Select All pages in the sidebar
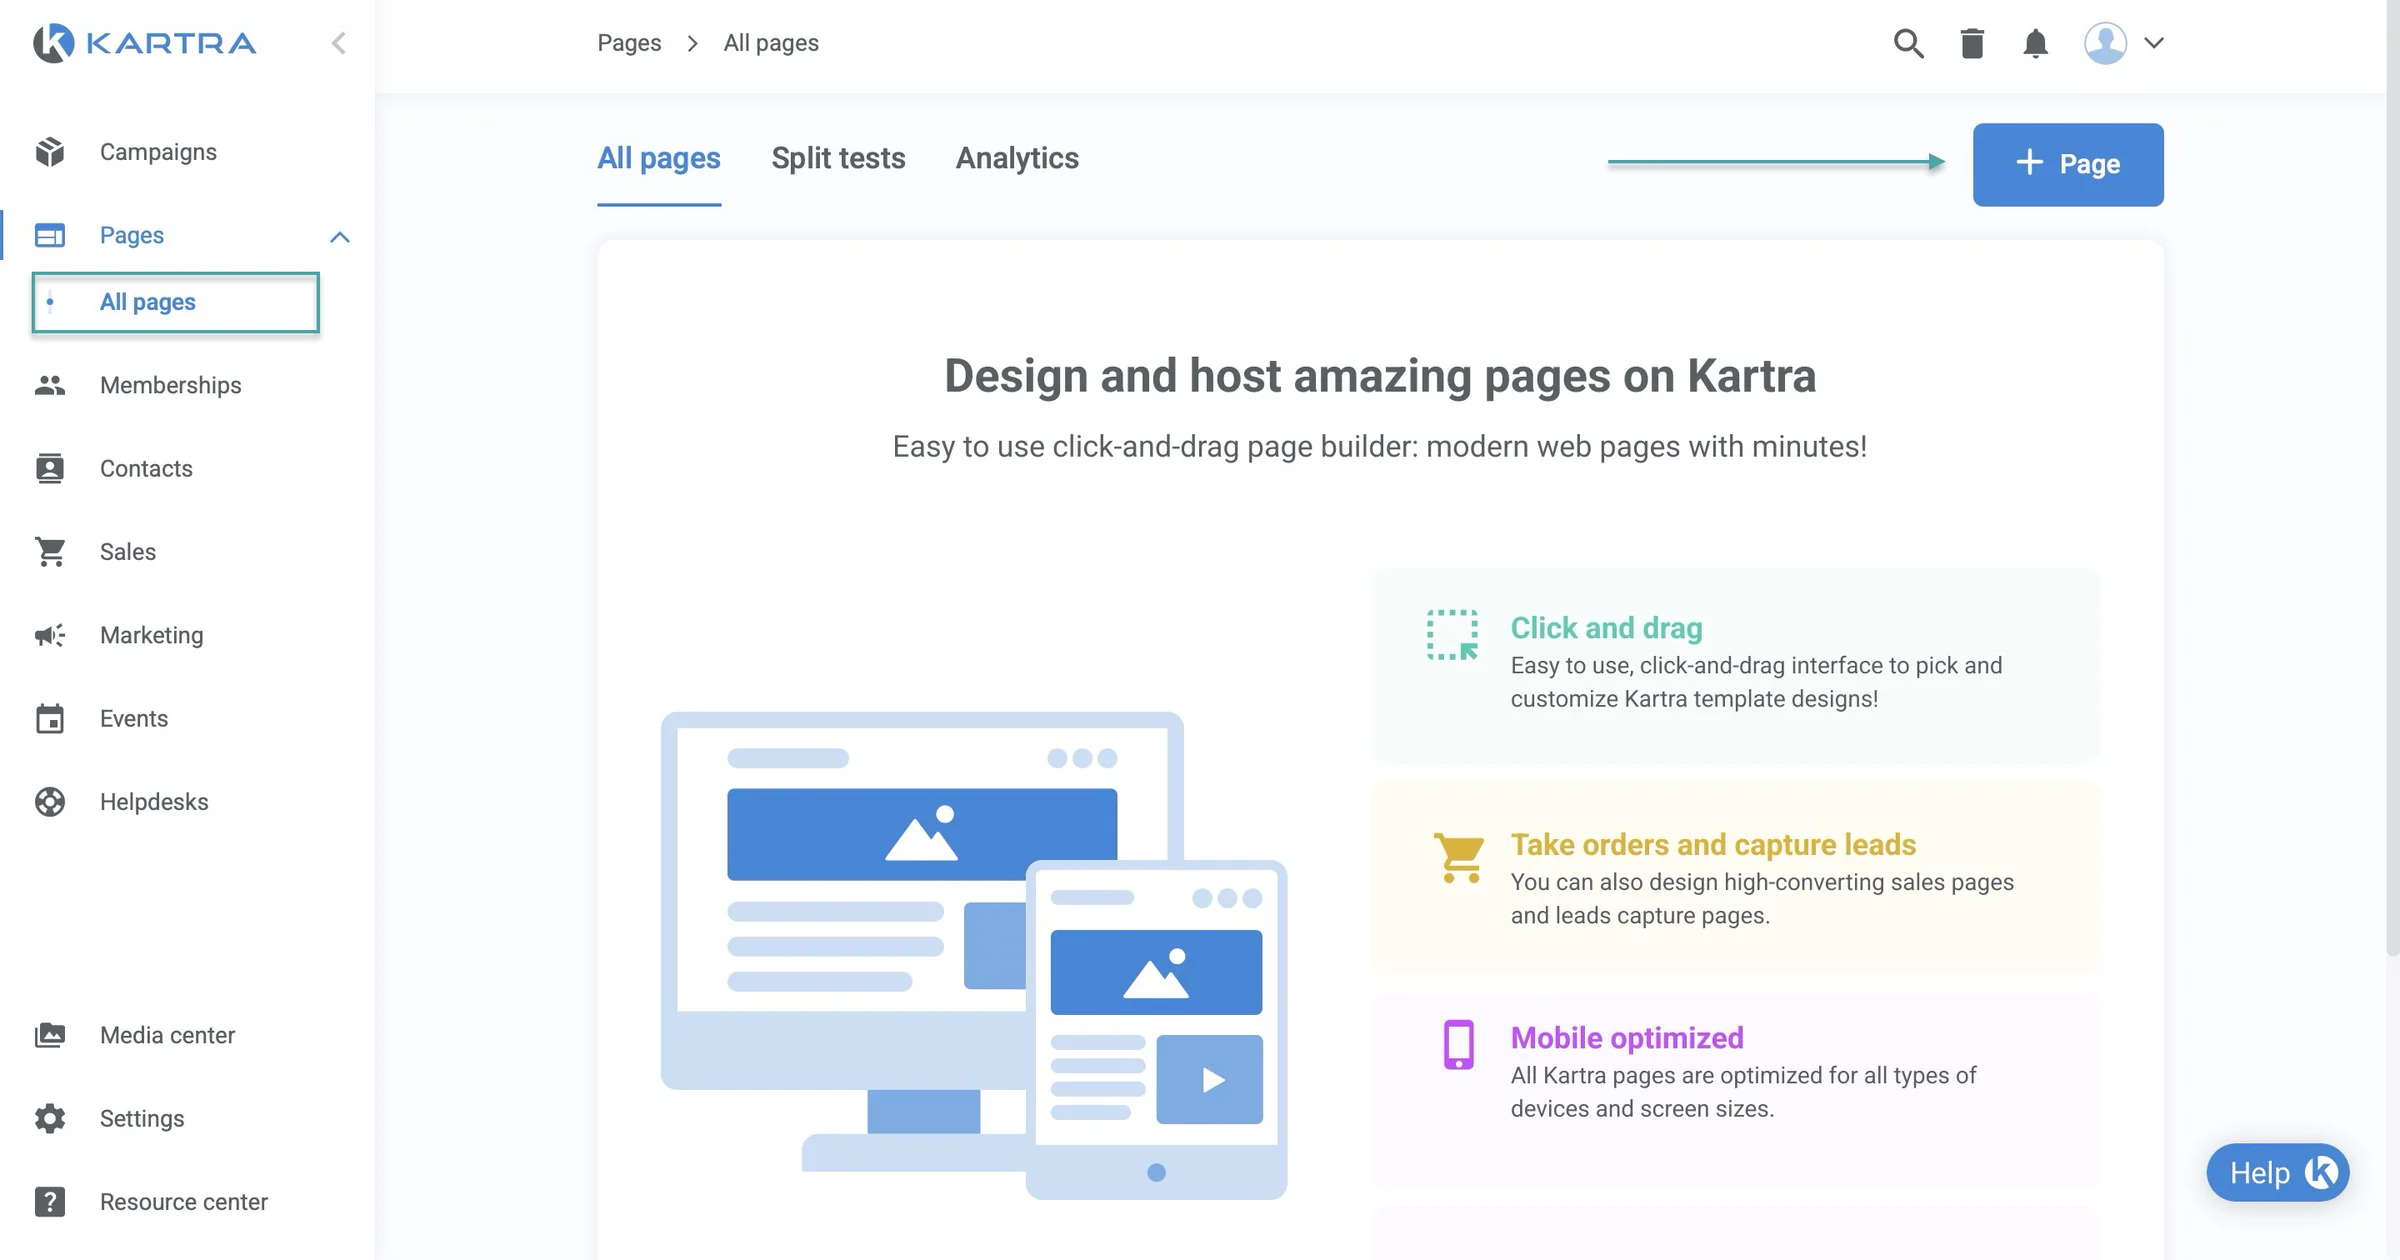The image size is (2400, 1260). coord(175,302)
